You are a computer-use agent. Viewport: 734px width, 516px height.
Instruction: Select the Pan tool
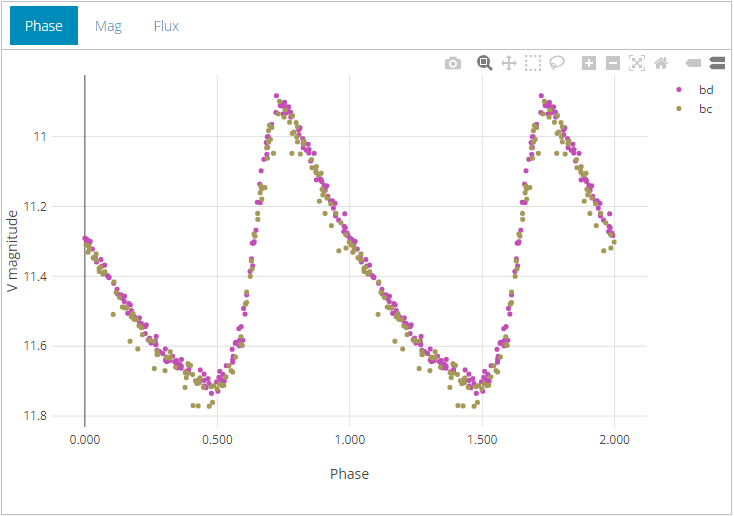509,63
